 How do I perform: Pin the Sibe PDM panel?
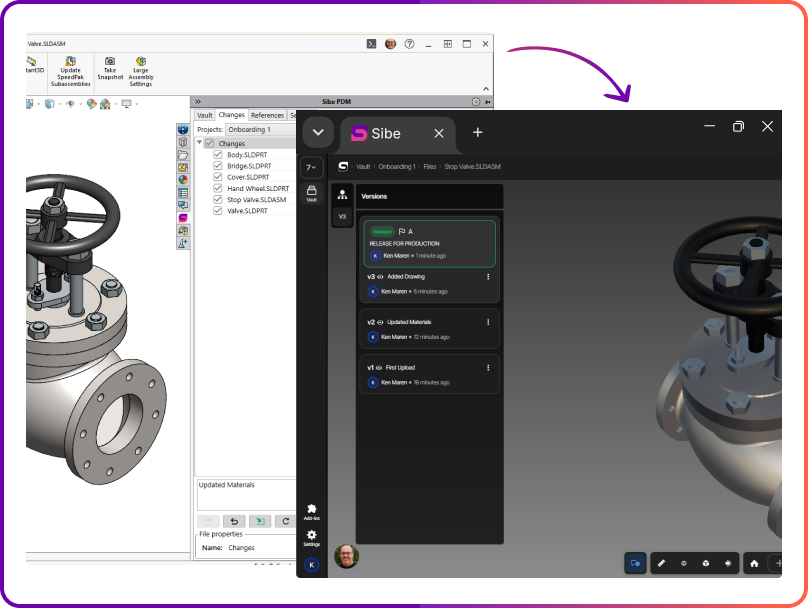487,102
